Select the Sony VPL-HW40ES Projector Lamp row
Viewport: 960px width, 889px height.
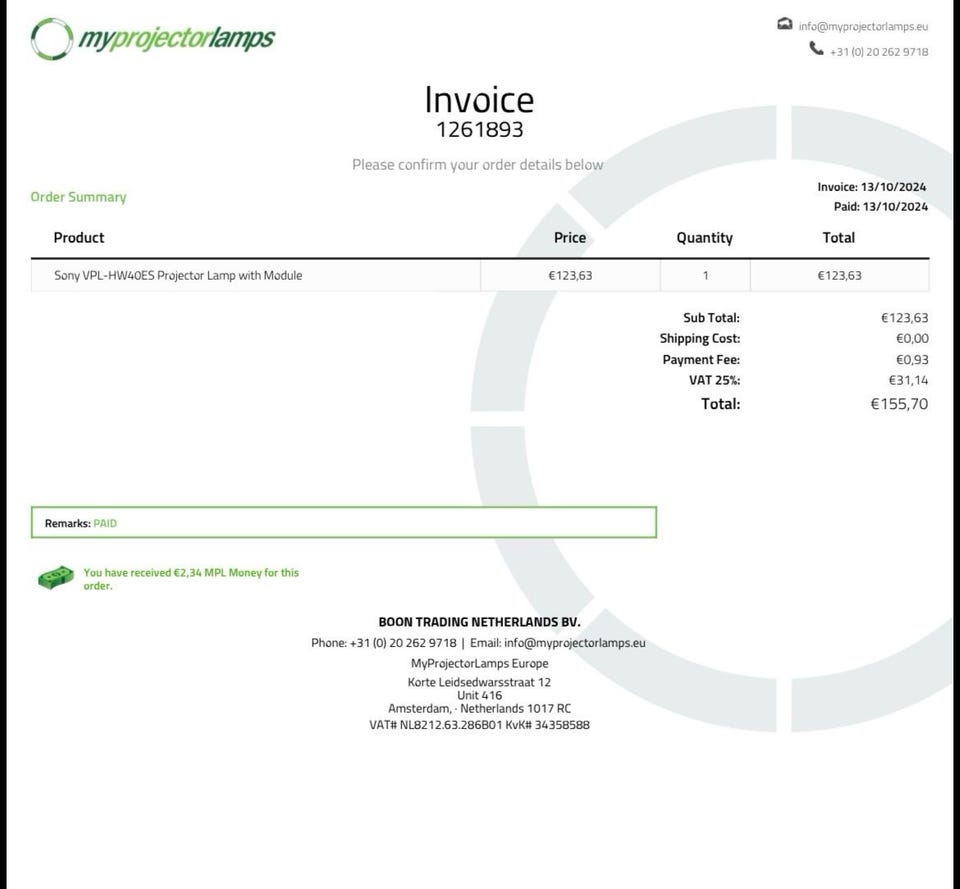coord(480,276)
